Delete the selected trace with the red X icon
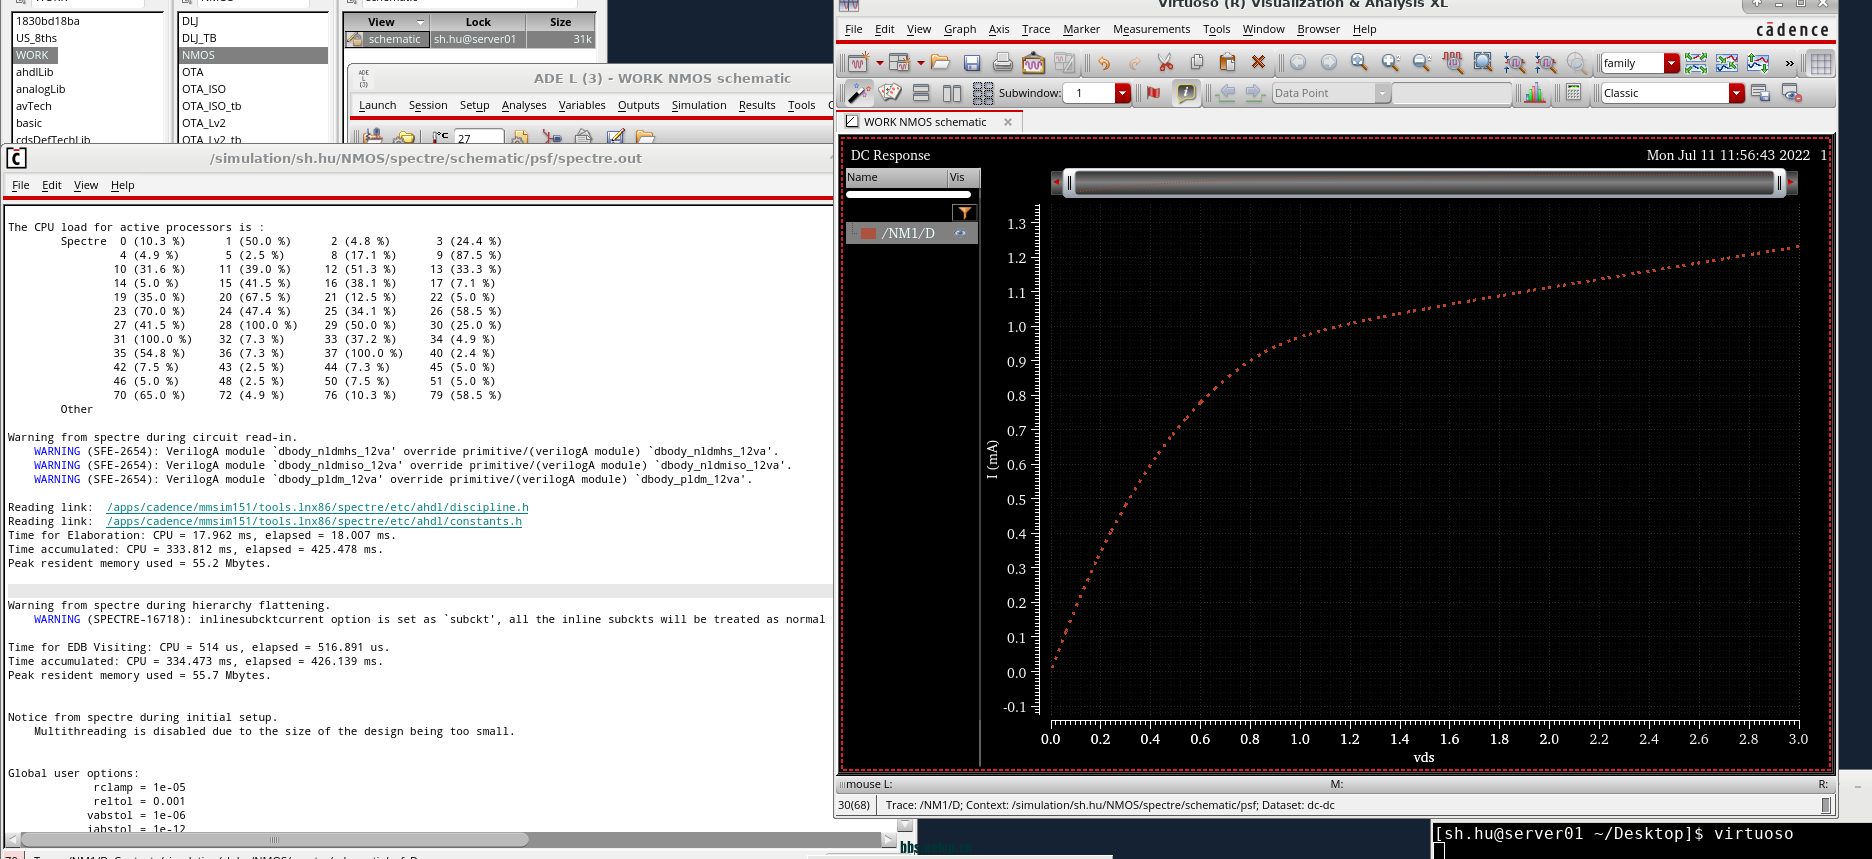The height and width of the screenshot is (859, 1872). tap(1258, 63)
